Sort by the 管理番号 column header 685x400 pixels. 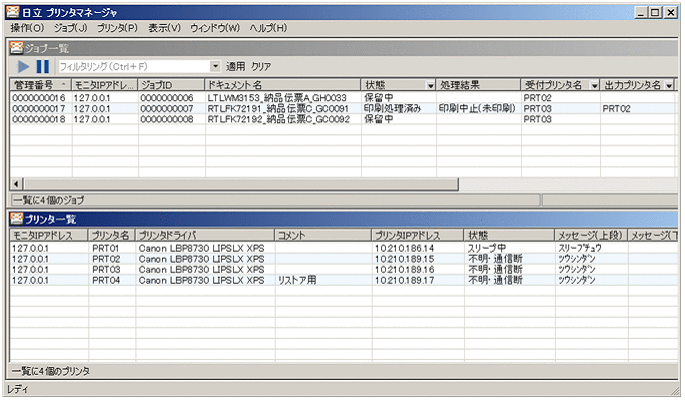pyautogui.click(x=40, y=85)
